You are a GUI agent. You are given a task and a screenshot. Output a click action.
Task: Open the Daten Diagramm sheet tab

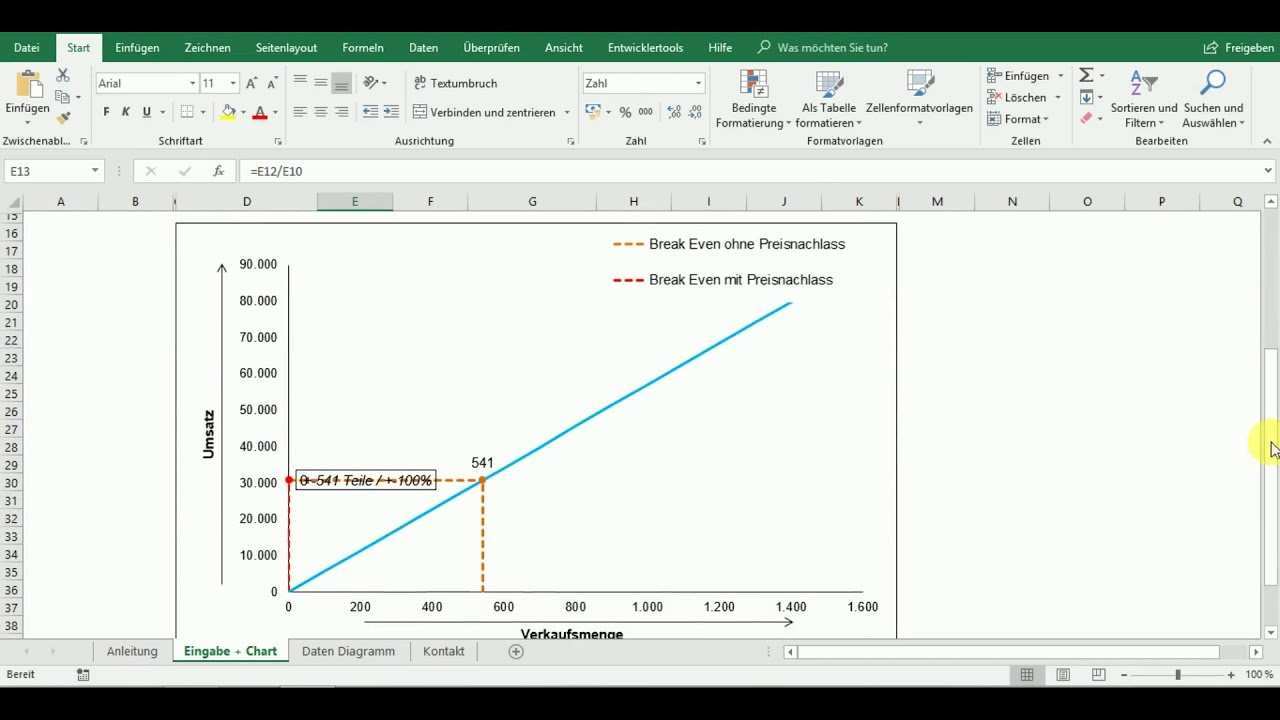348,651
